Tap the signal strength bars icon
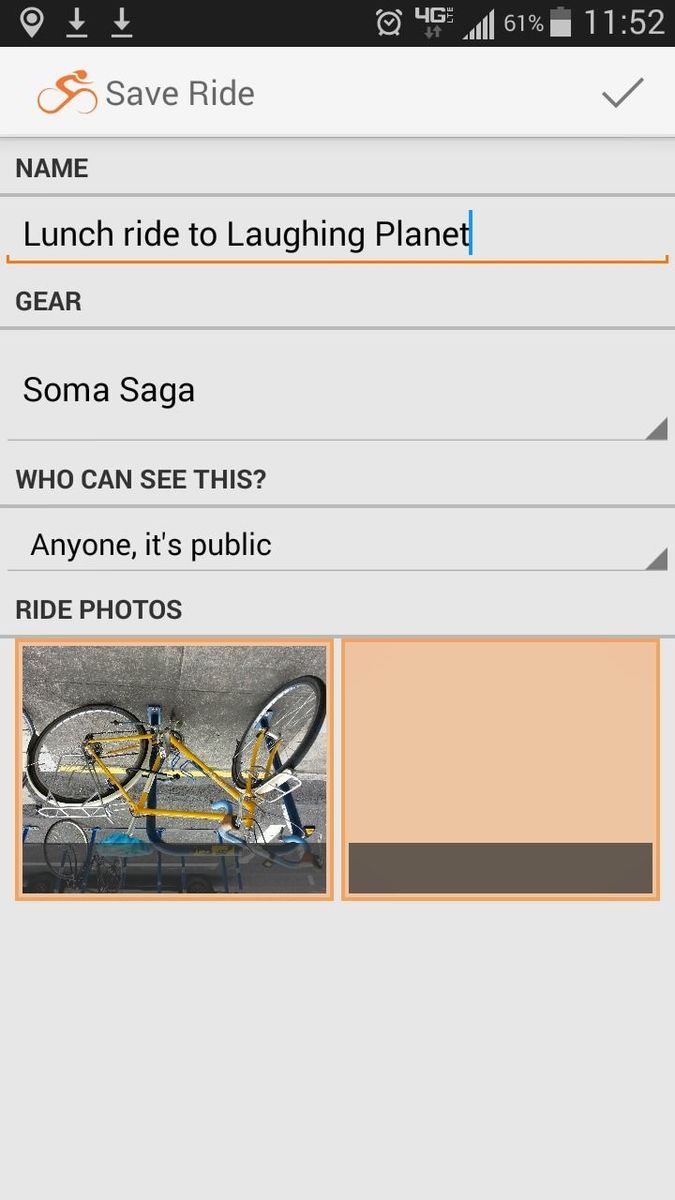The height and width of the screenshot is (1200, 675). click(479, 24)
